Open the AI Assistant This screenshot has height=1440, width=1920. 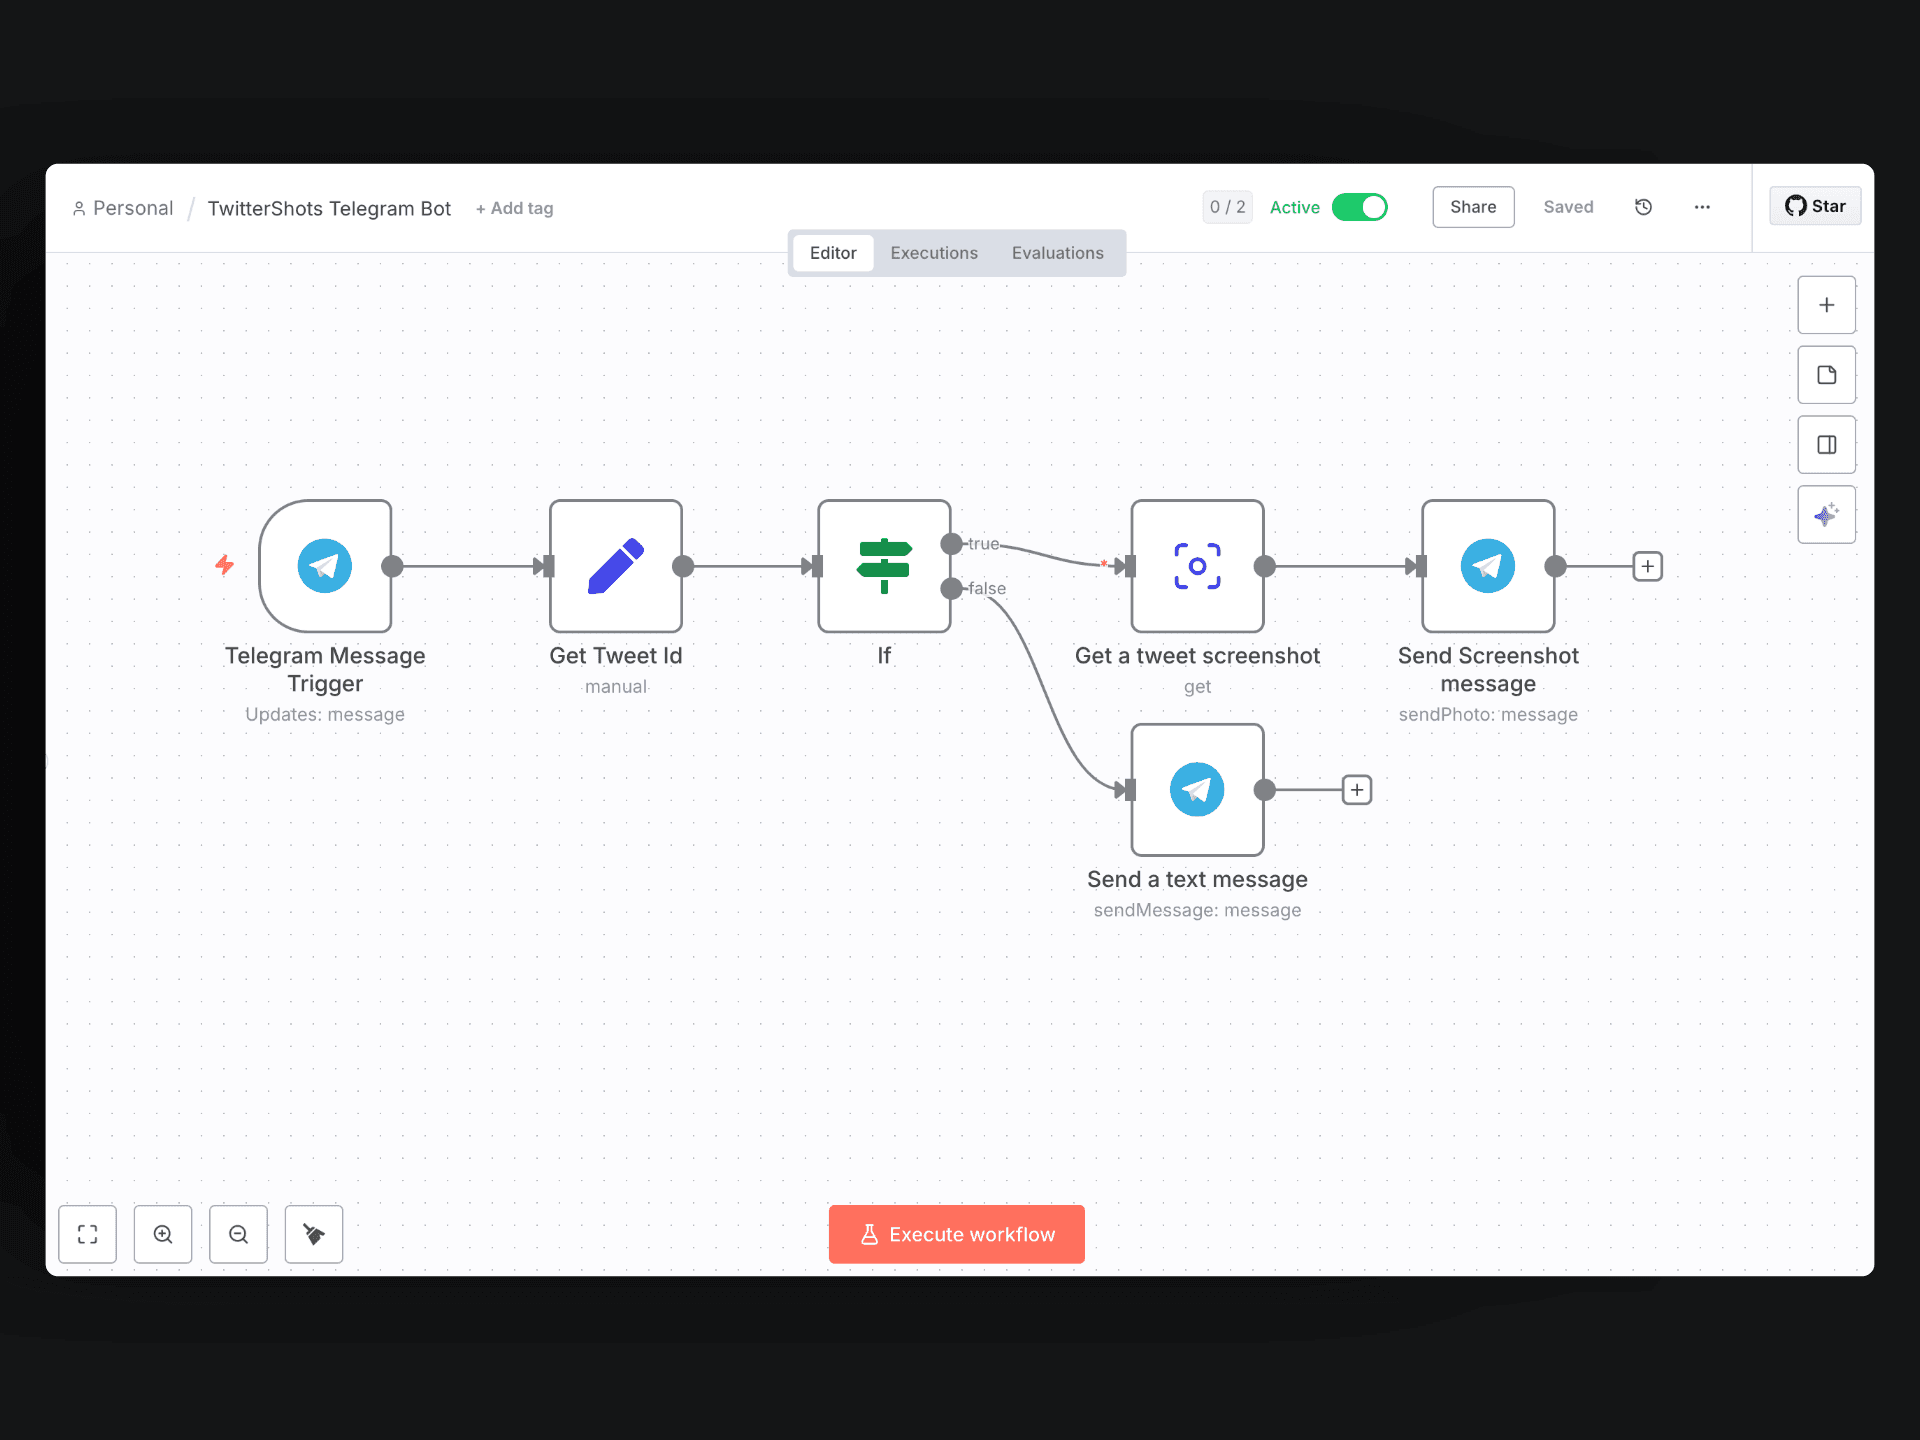pyautogui.click(x=1826, y=514)
